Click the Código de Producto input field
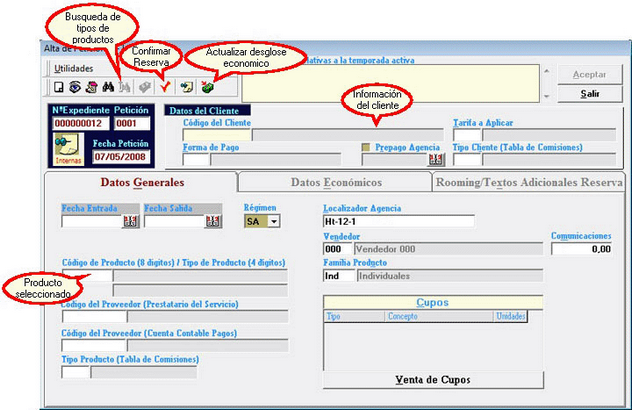Viewport: 632px width, 410px height. [87, 276]
